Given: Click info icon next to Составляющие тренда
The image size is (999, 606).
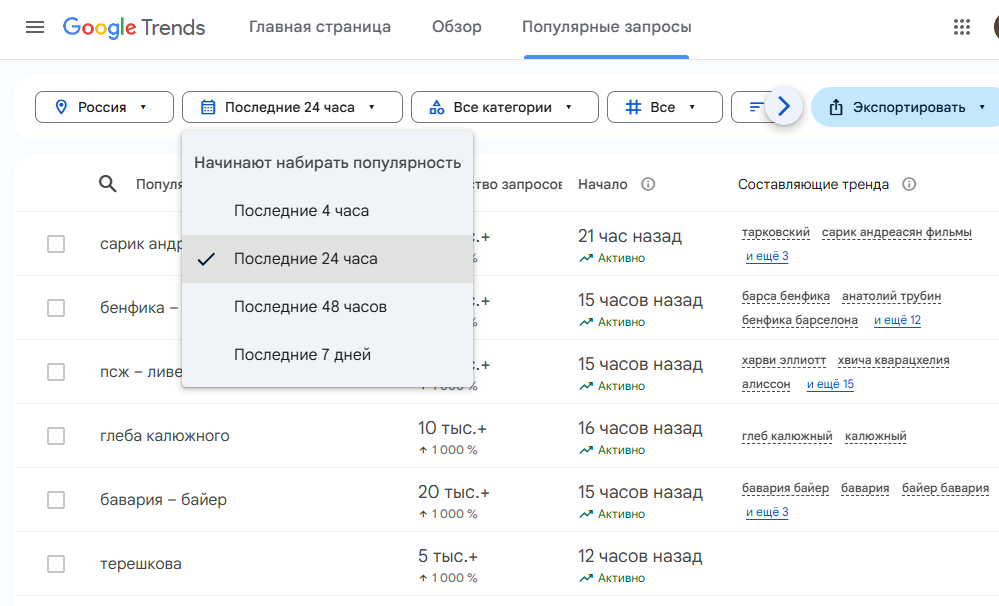Looking at the screenshot, I should pos(909,184).
